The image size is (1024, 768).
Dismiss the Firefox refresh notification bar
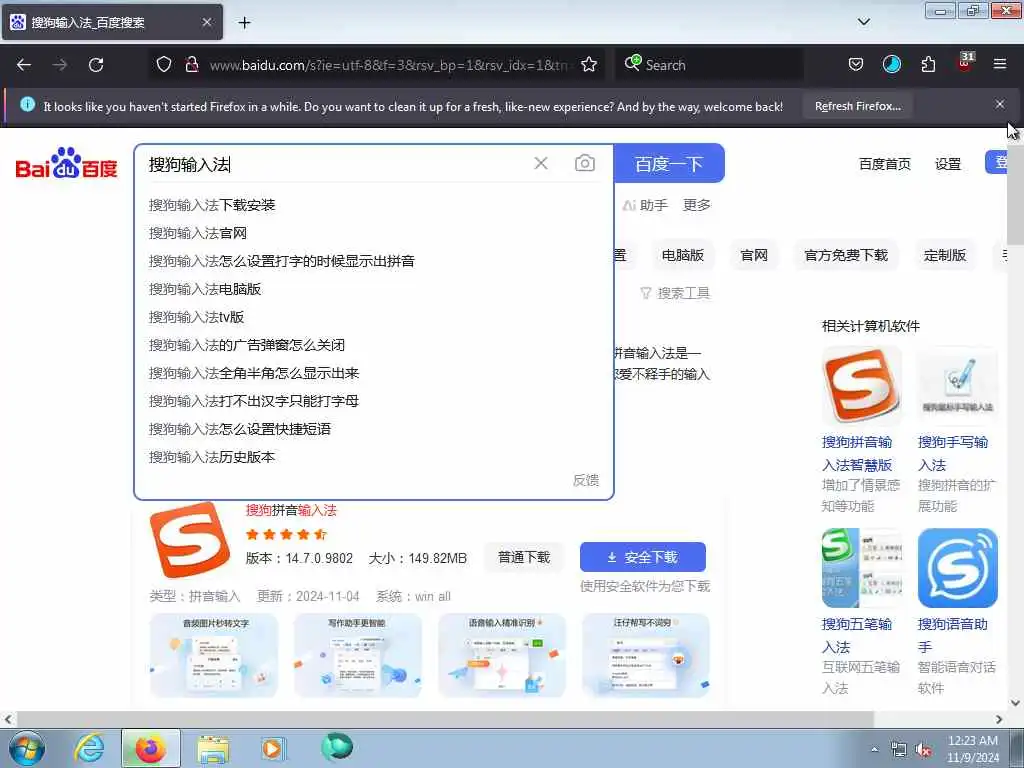[x=1000, y=104]
